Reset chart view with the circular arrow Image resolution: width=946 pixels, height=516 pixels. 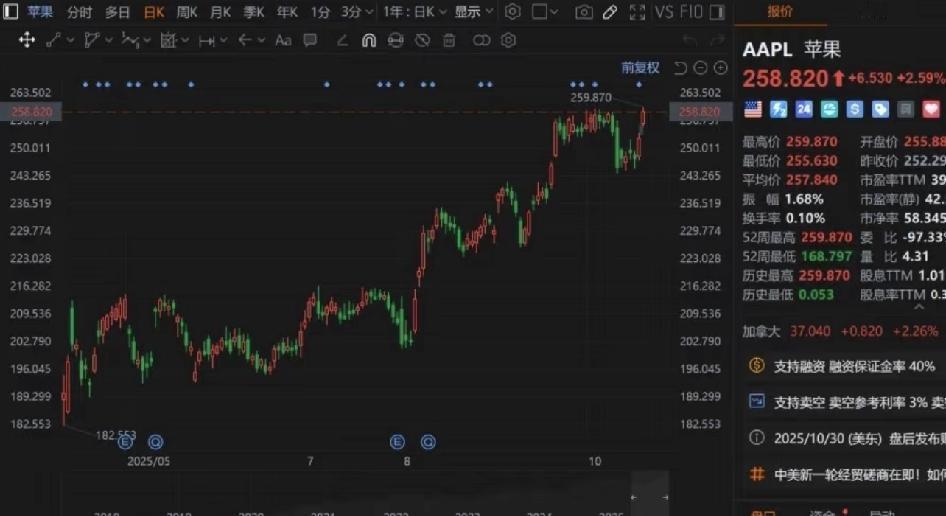coord(681,68)
